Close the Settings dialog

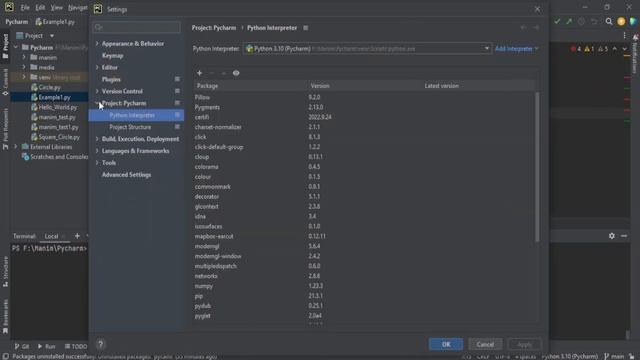537,9
